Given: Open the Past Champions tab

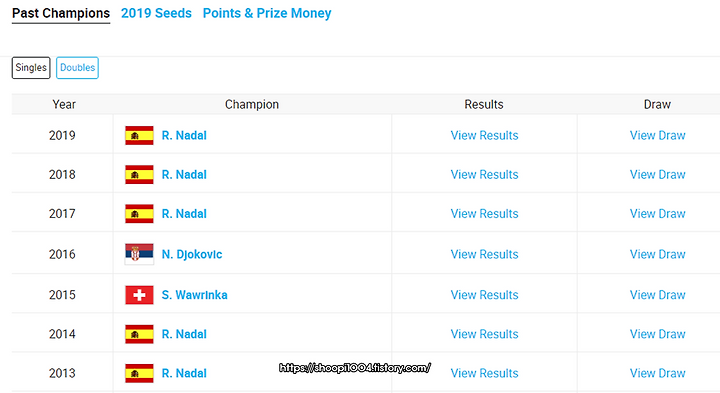Looking at the screenshot, I should (61, 13).
